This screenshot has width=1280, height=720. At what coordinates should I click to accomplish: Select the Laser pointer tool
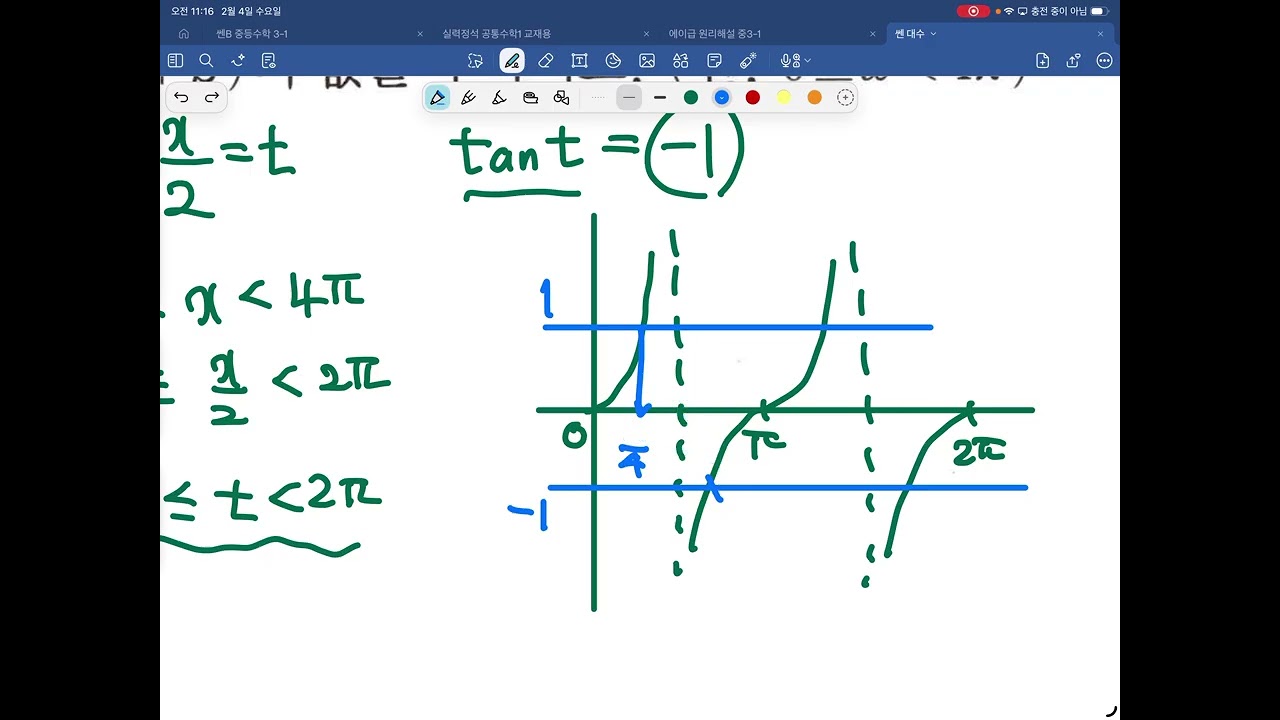tap(748, 60)
